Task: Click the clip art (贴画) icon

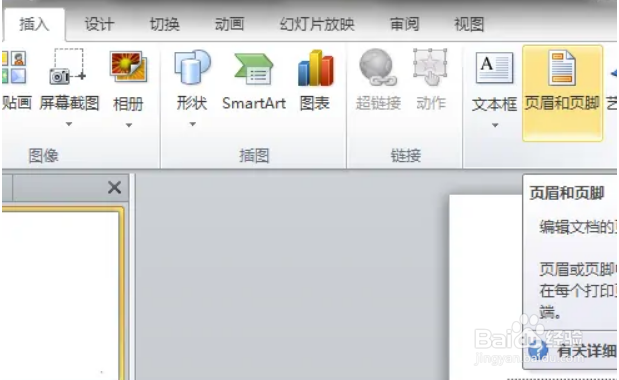Action: pyautogui.click(x=14, y=67)
